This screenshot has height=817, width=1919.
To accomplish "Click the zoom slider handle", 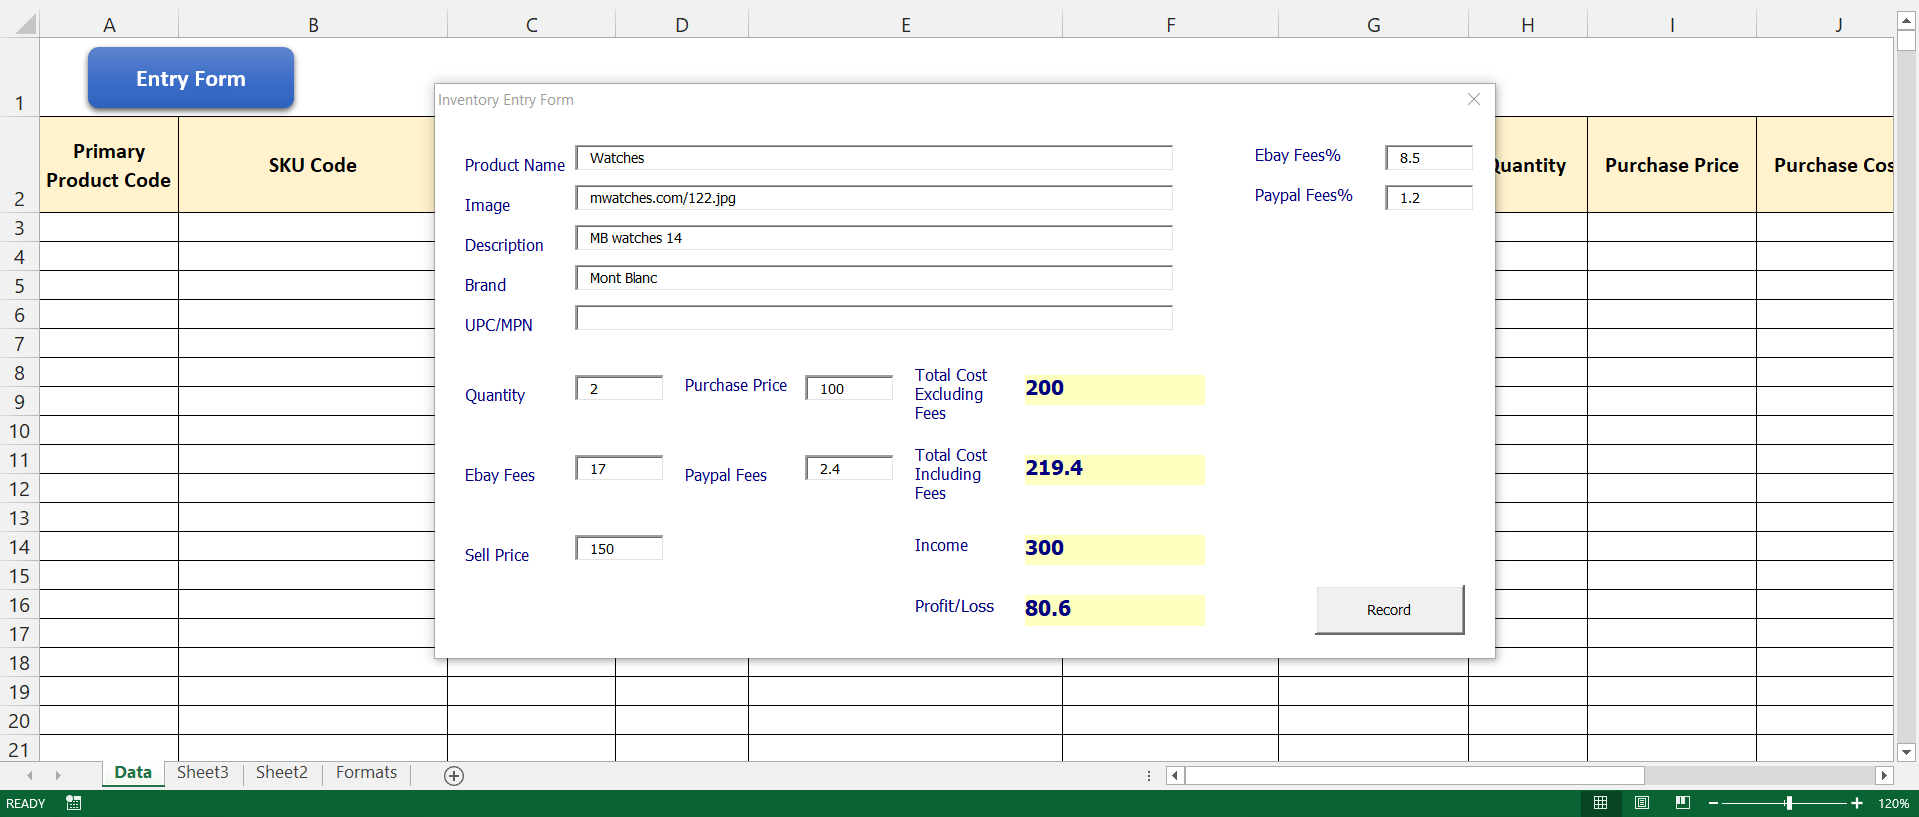I will (1788, 803).
